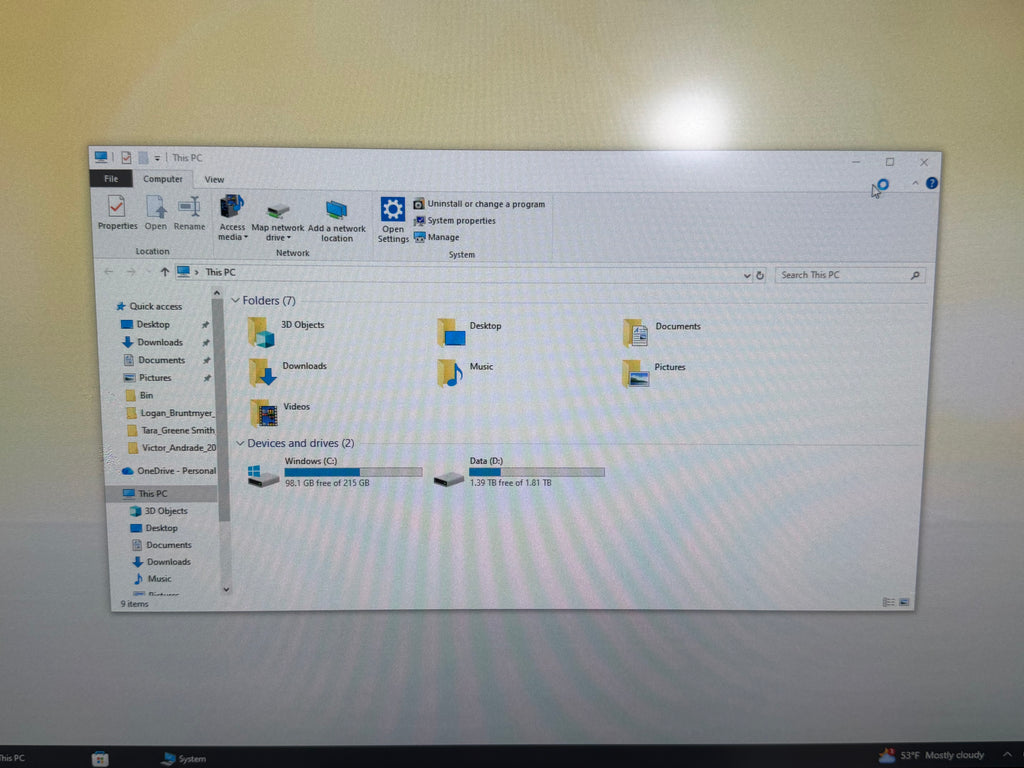This screenshot has width=1024, height=768.
Task: Open the Tara_Greene Smith folder
Action: tap(170, 430)
